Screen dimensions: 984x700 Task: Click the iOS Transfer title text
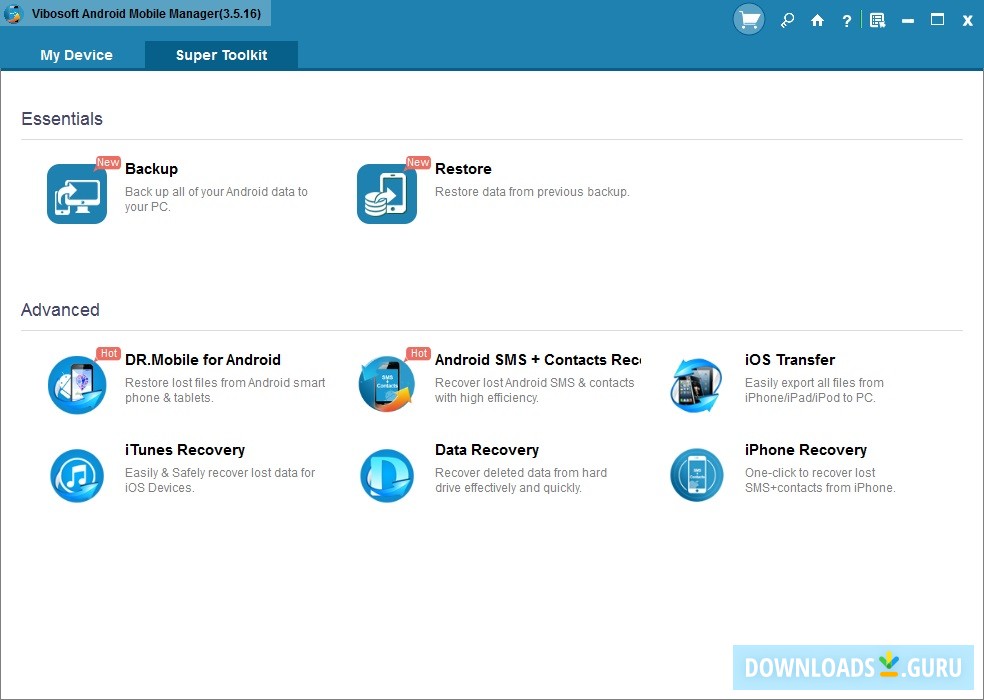point(789,360)
